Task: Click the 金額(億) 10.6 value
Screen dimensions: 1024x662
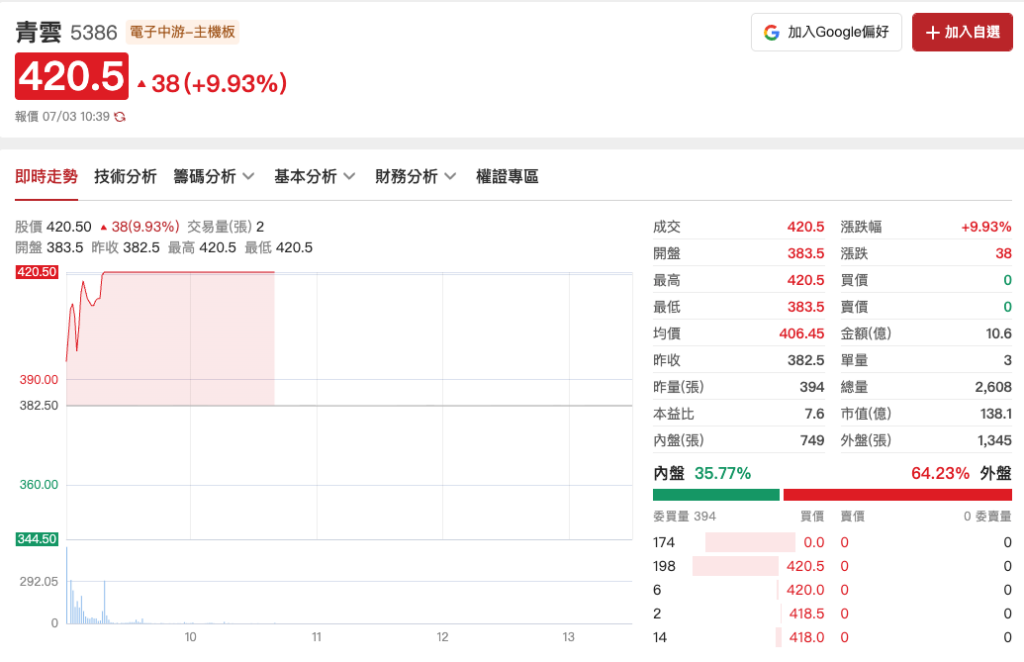Action: [x=999, y=334]
